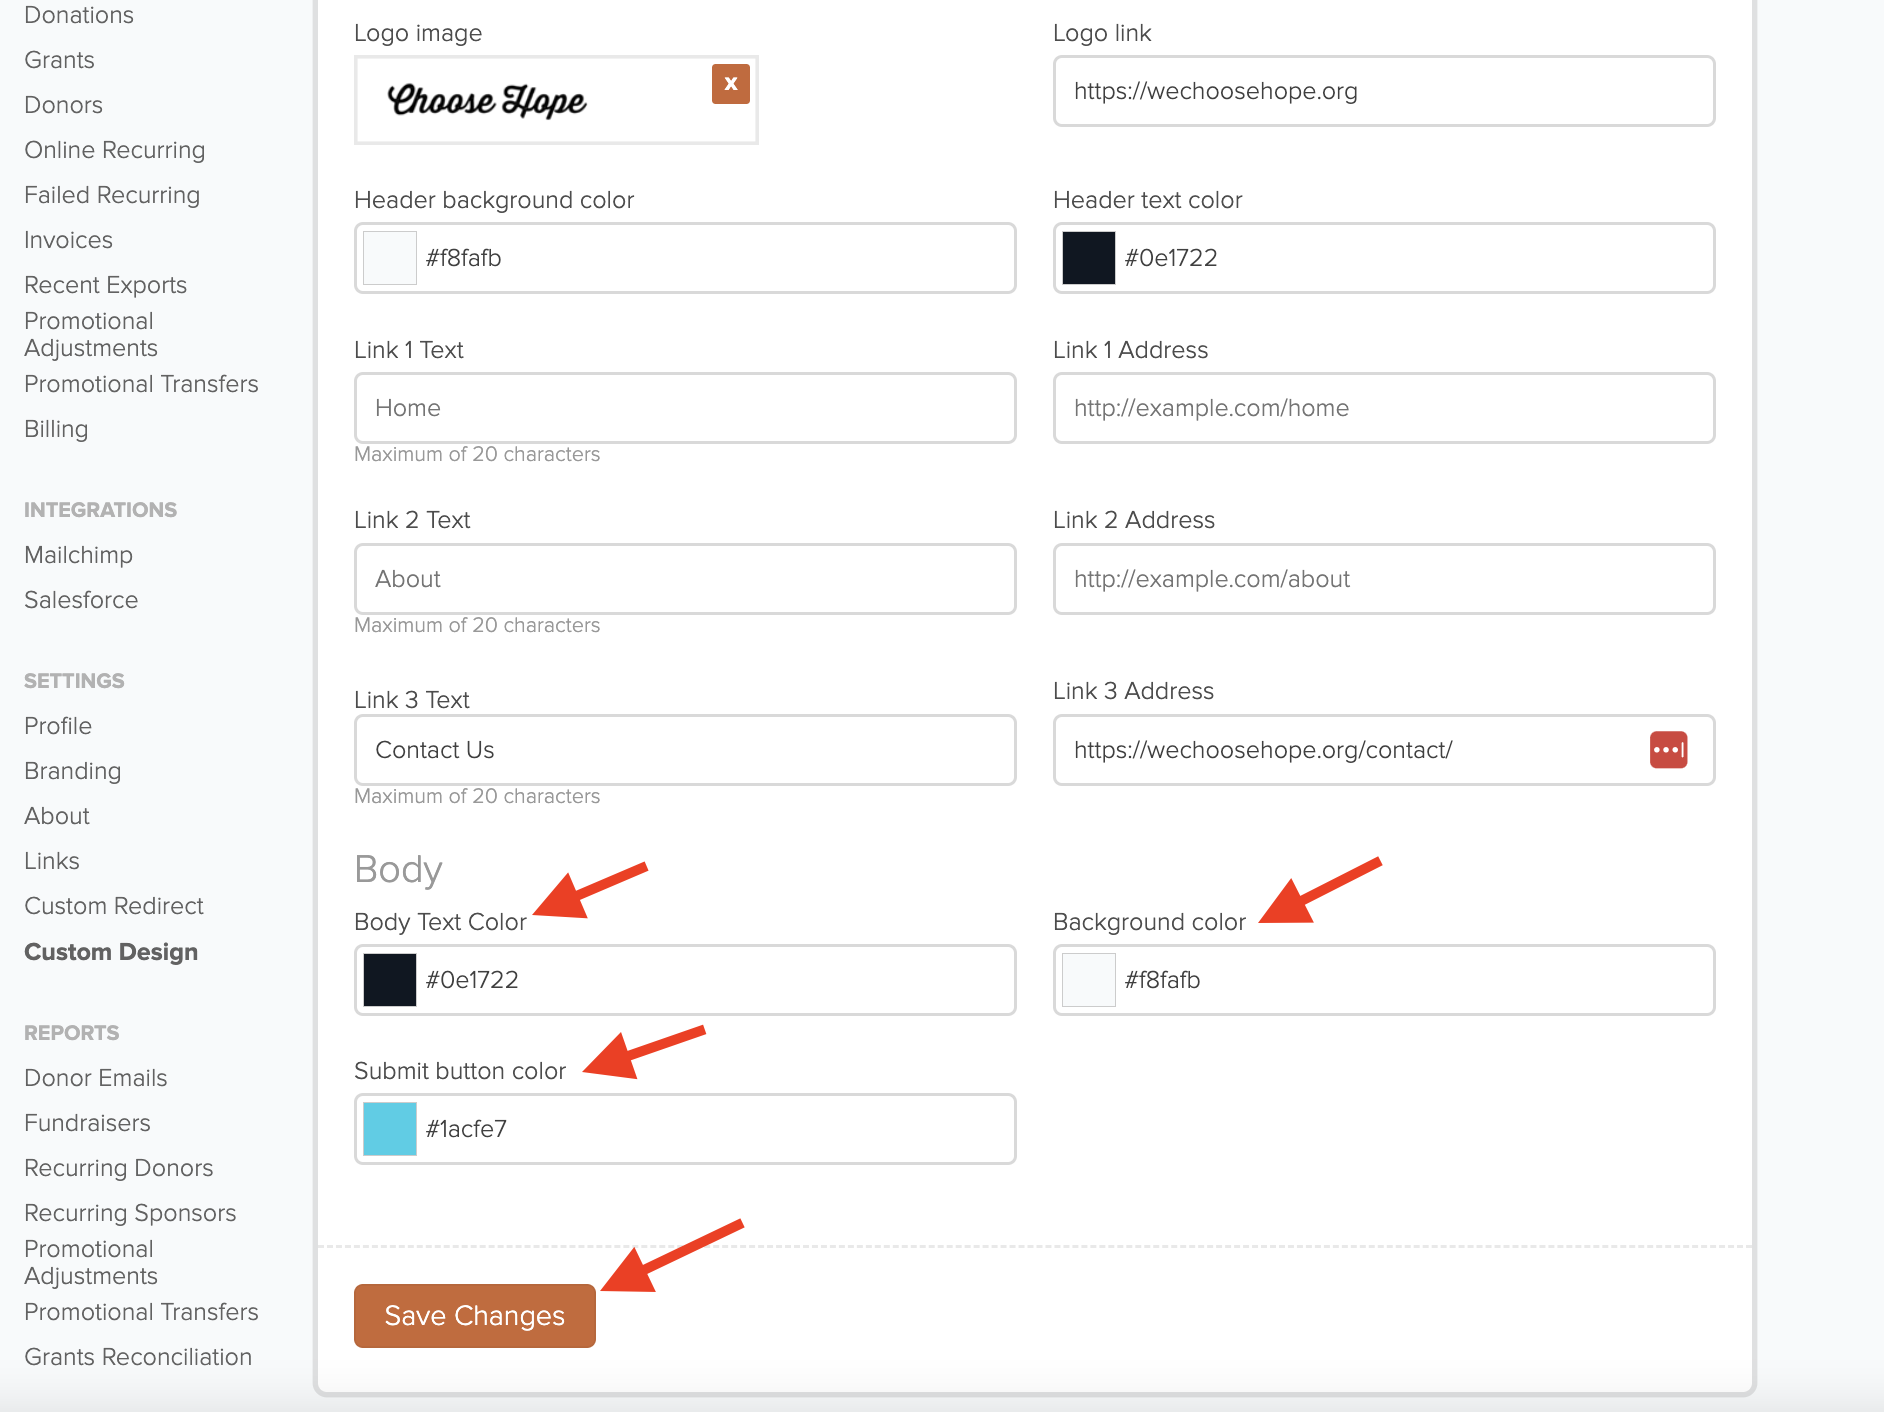The width and height of the screenshot is (1884, 1412).
Task: Open Branding settings
Action: 72,771
